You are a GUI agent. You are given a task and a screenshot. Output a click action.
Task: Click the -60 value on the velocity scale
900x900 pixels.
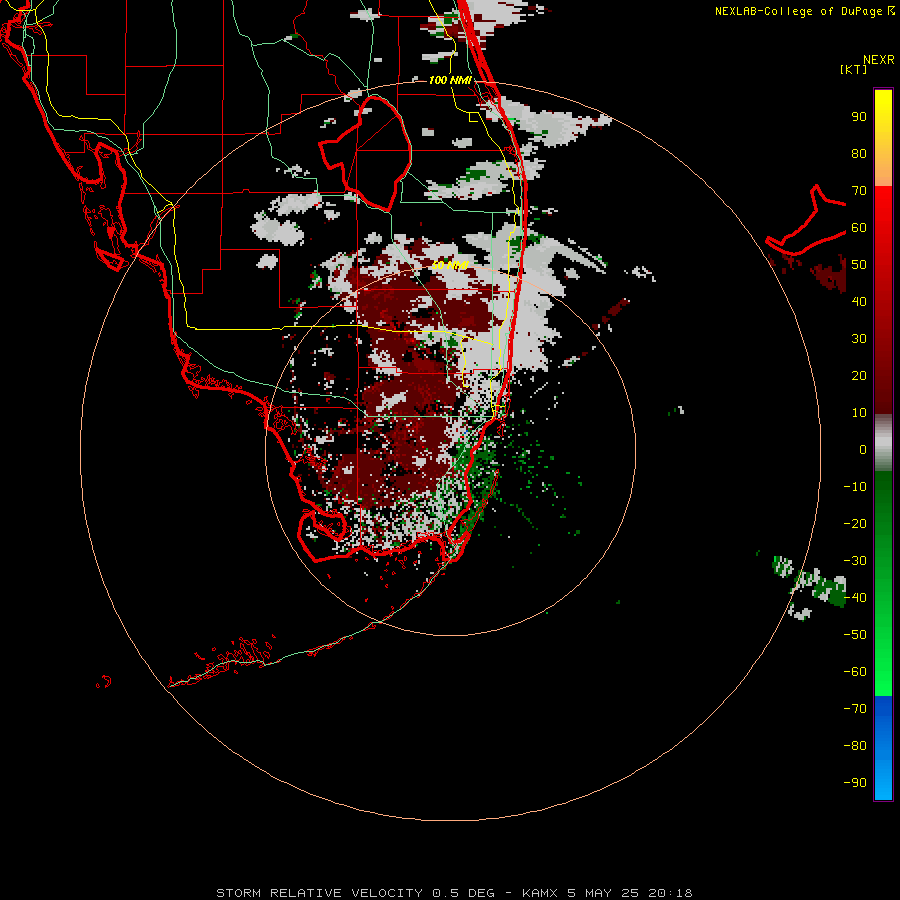click(855, 672)
